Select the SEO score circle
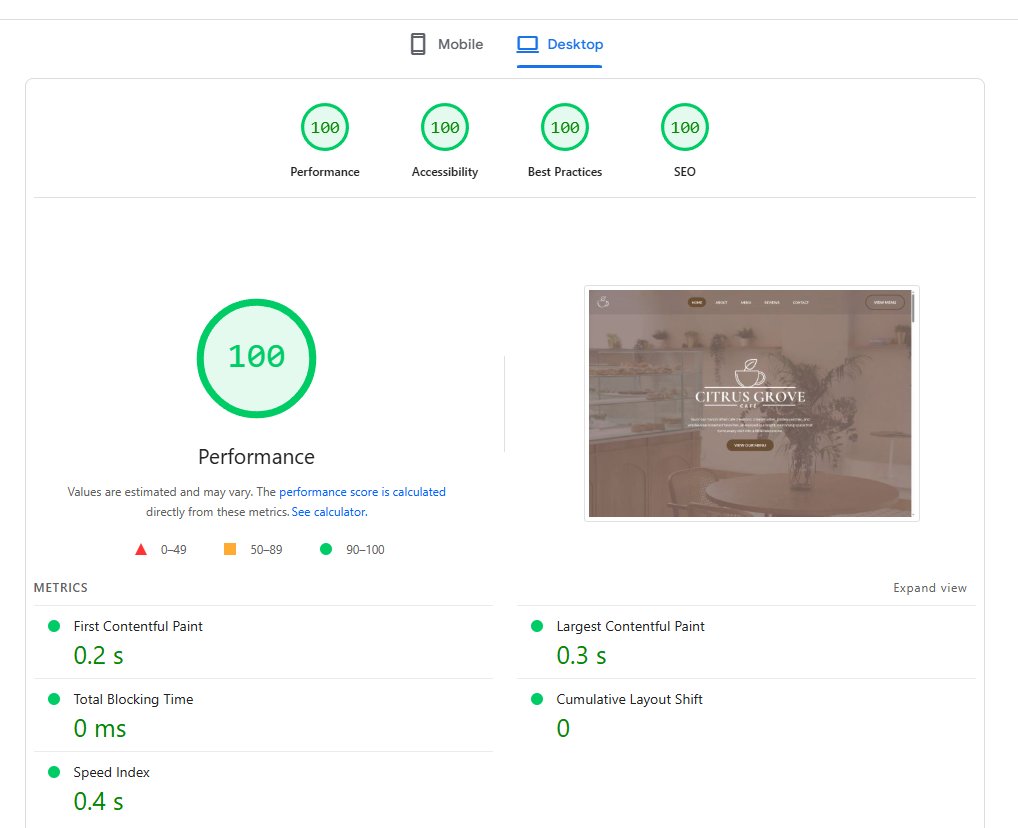The height and width of the screenshot is (828, 1018). coord(684,127)
